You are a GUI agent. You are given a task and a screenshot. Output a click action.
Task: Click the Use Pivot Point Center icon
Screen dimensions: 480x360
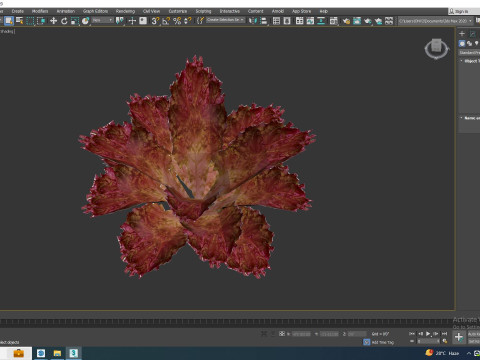tap(119, 21)
